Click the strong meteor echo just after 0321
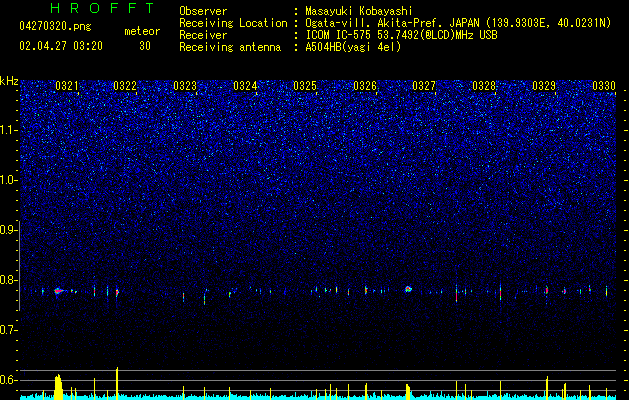629x400 pixels. (x=58, y=291)
